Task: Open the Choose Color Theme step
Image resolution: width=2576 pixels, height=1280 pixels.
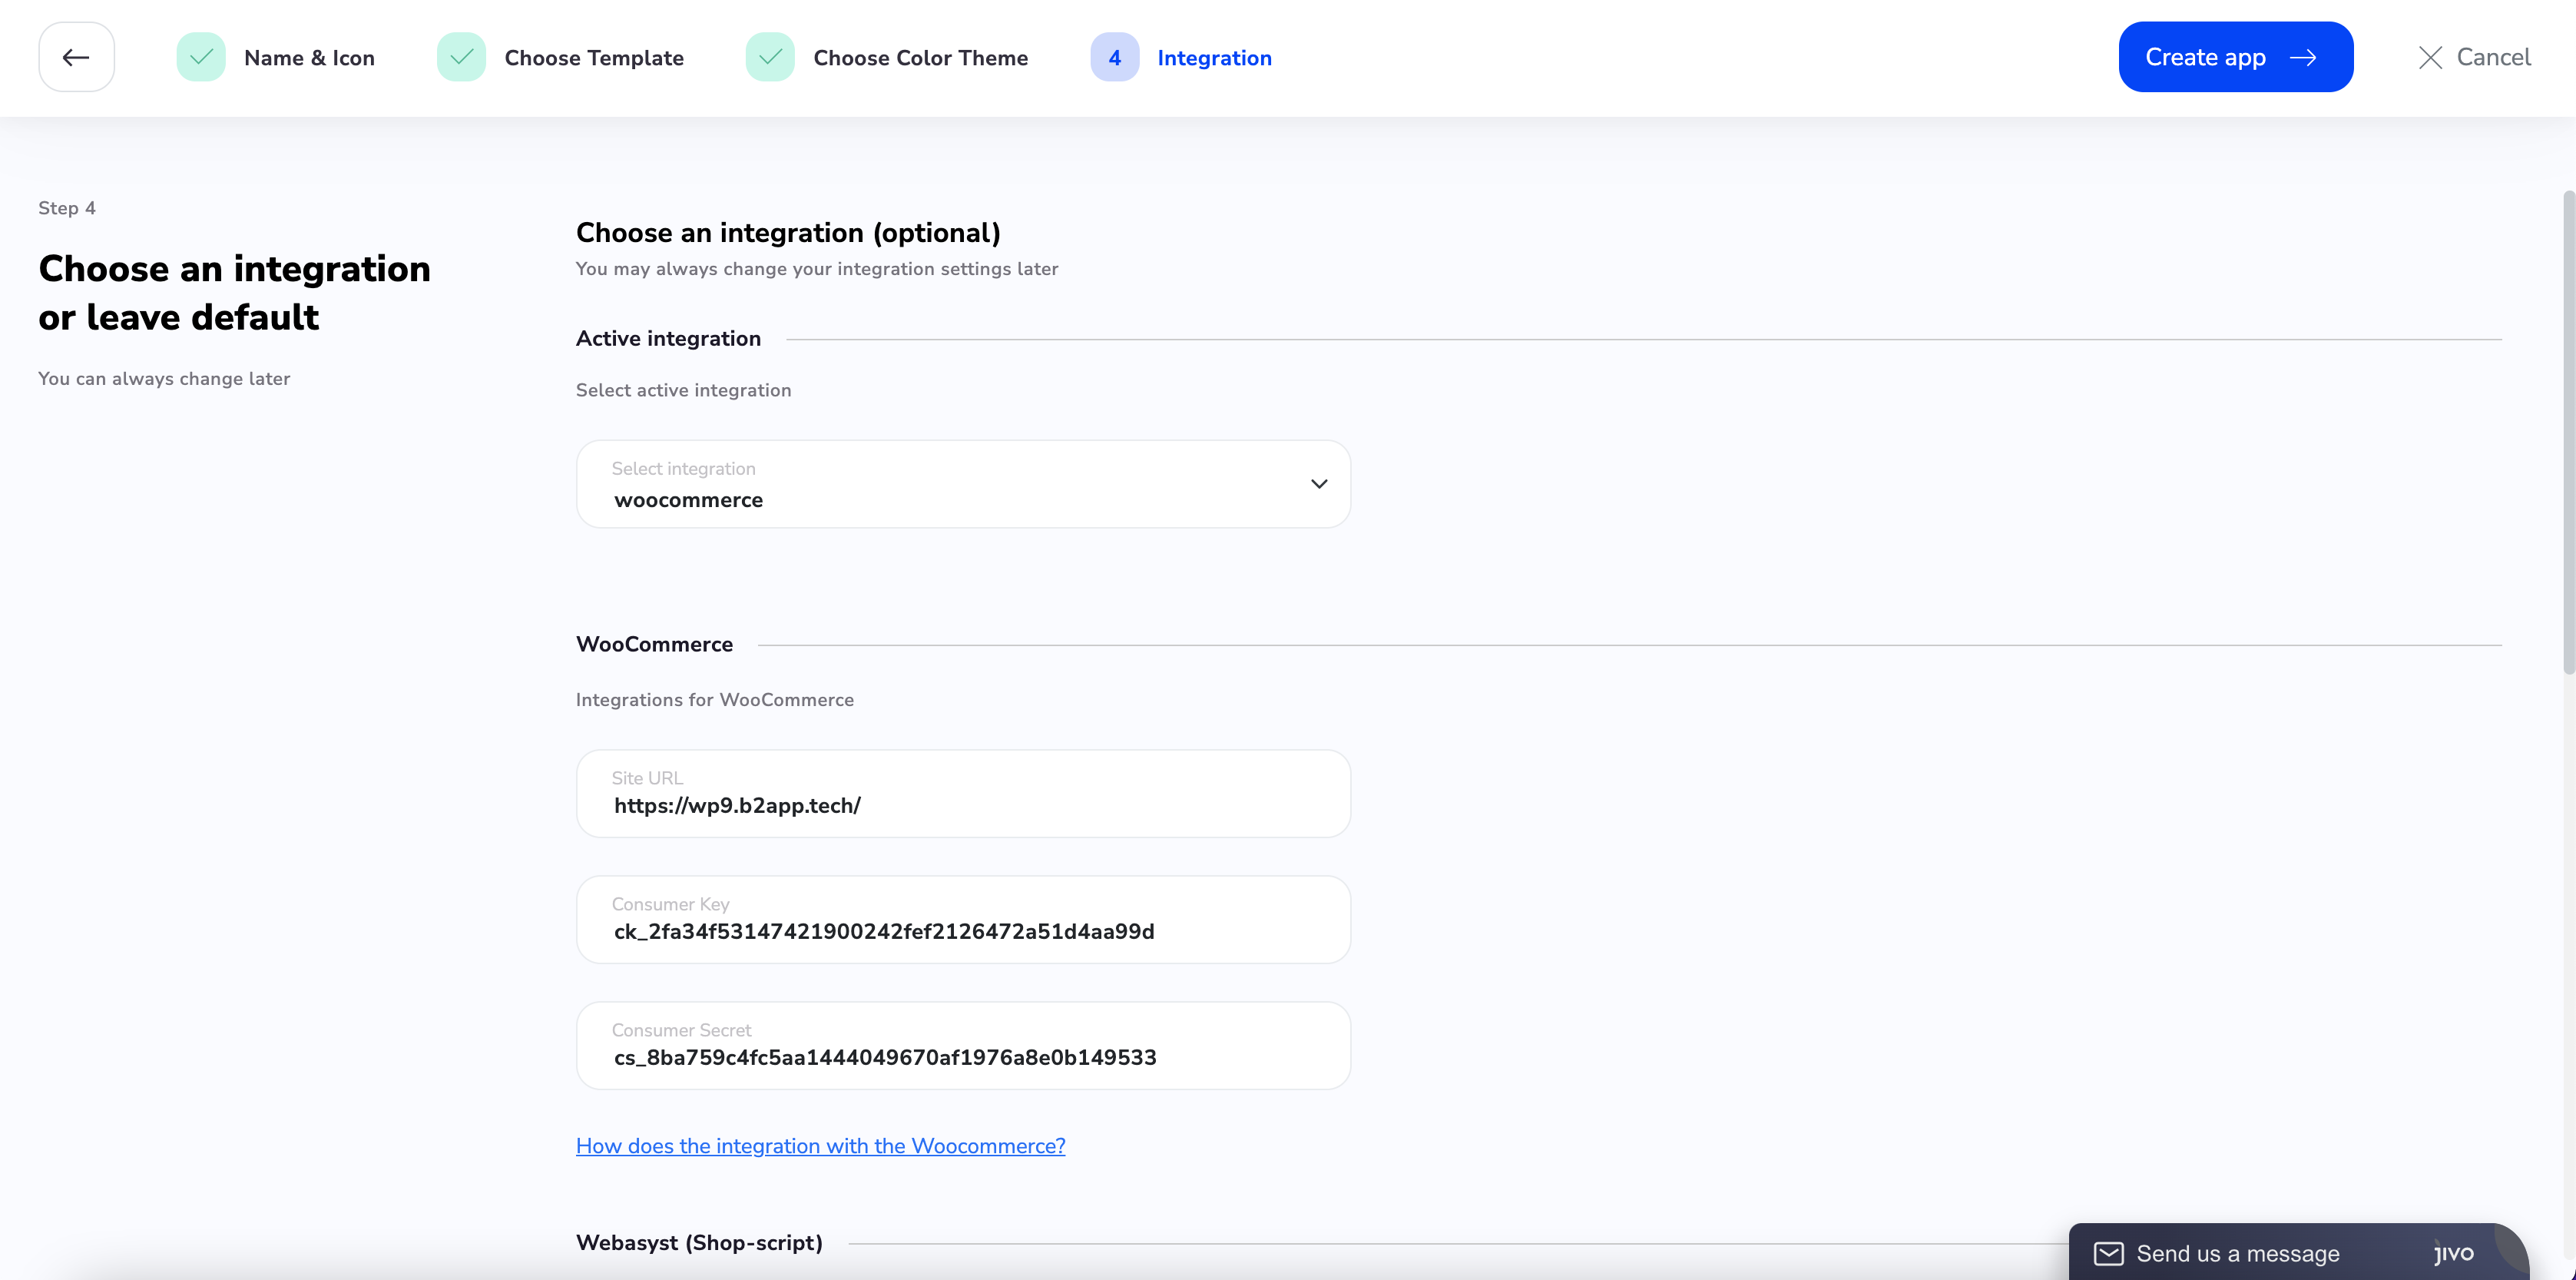Action: click(x=920, y=58)
